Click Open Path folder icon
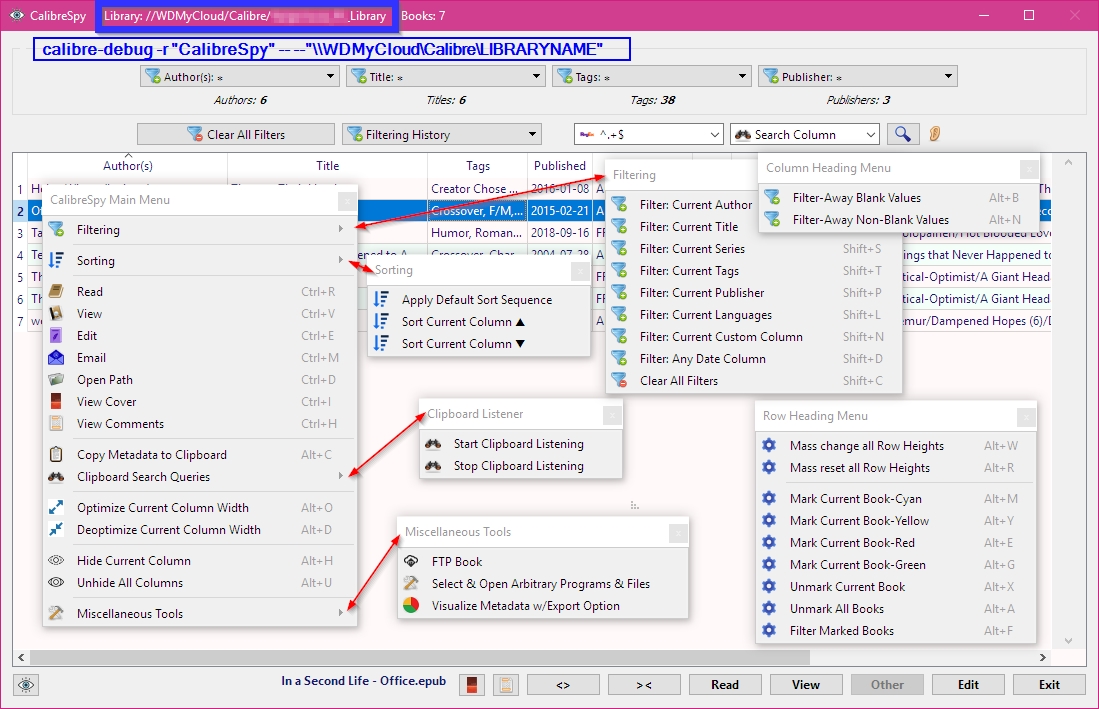The image size is (1099, 709). pos(56,380)
